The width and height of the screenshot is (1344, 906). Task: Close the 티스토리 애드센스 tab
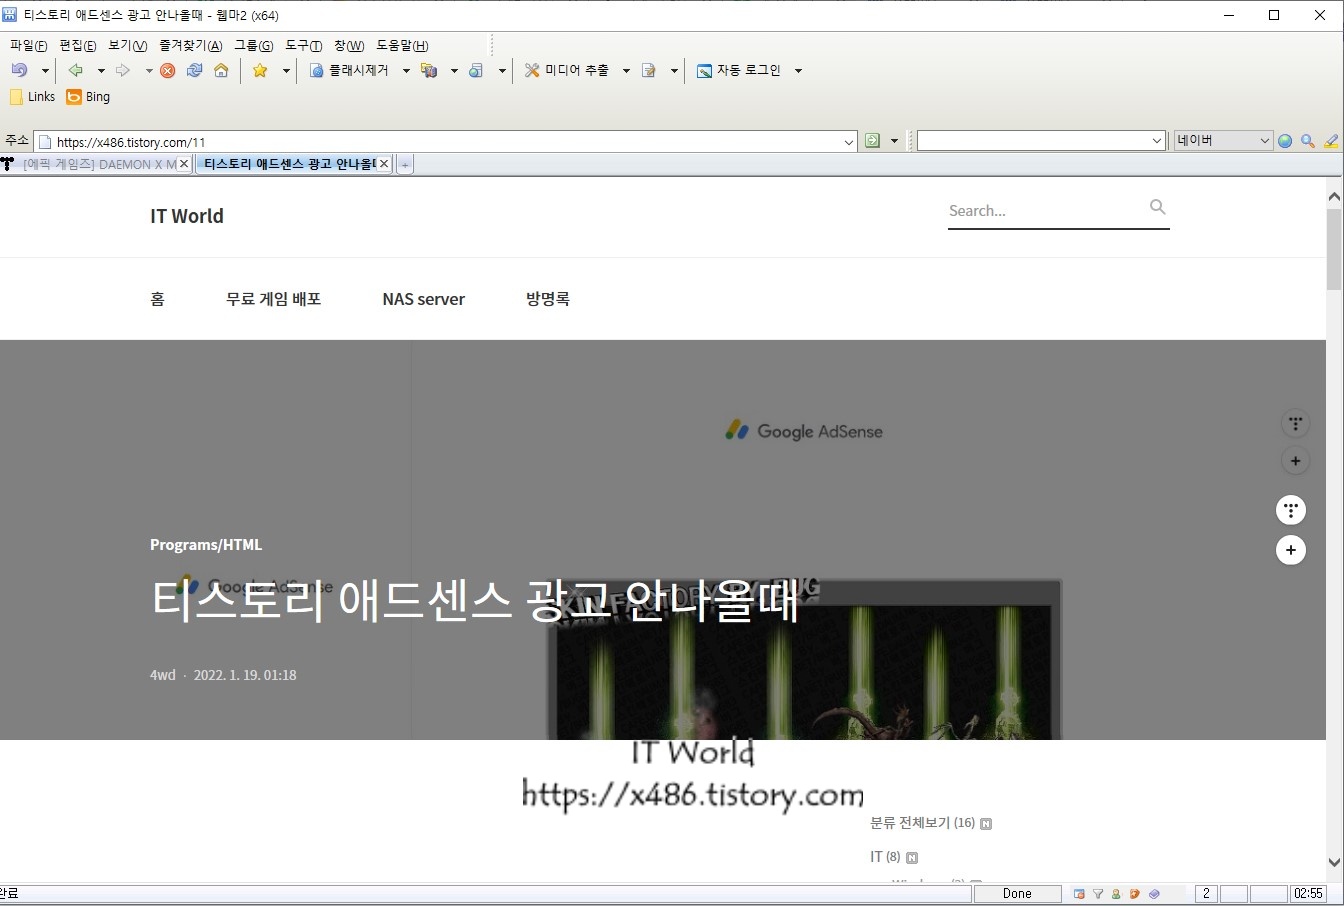tap(384, 164)
